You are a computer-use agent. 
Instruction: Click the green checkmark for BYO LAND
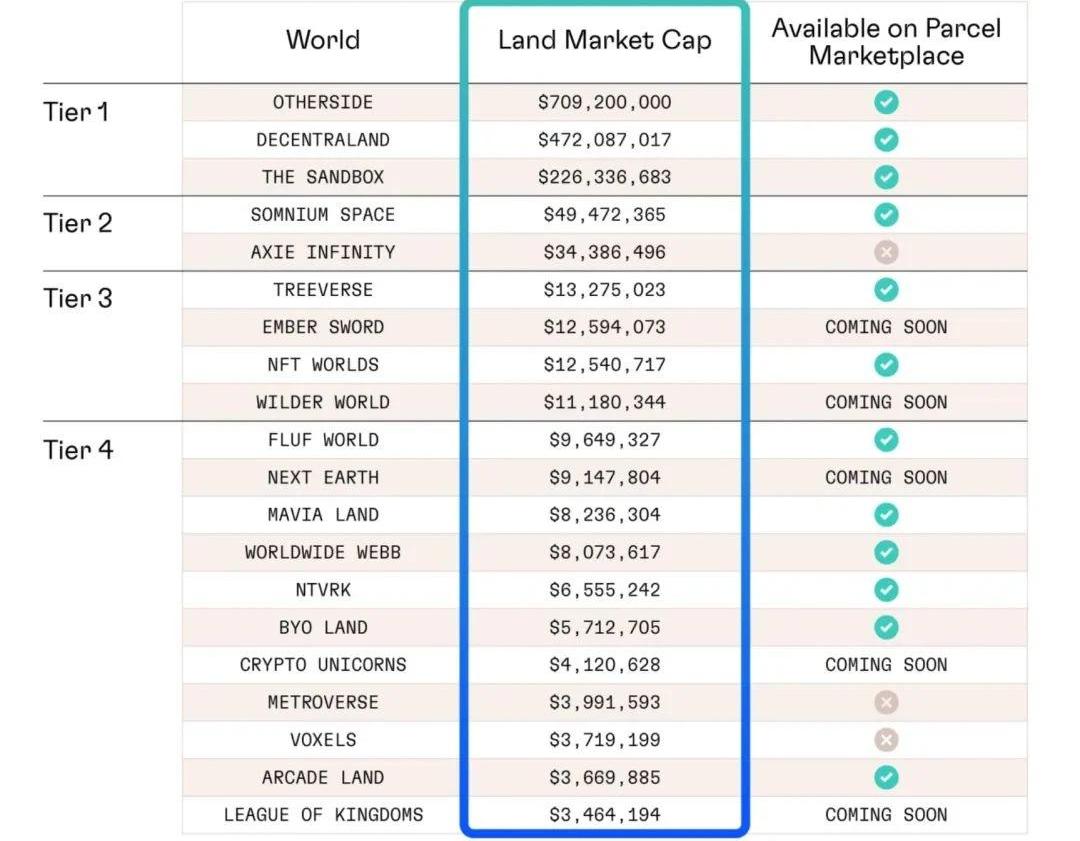885,627
